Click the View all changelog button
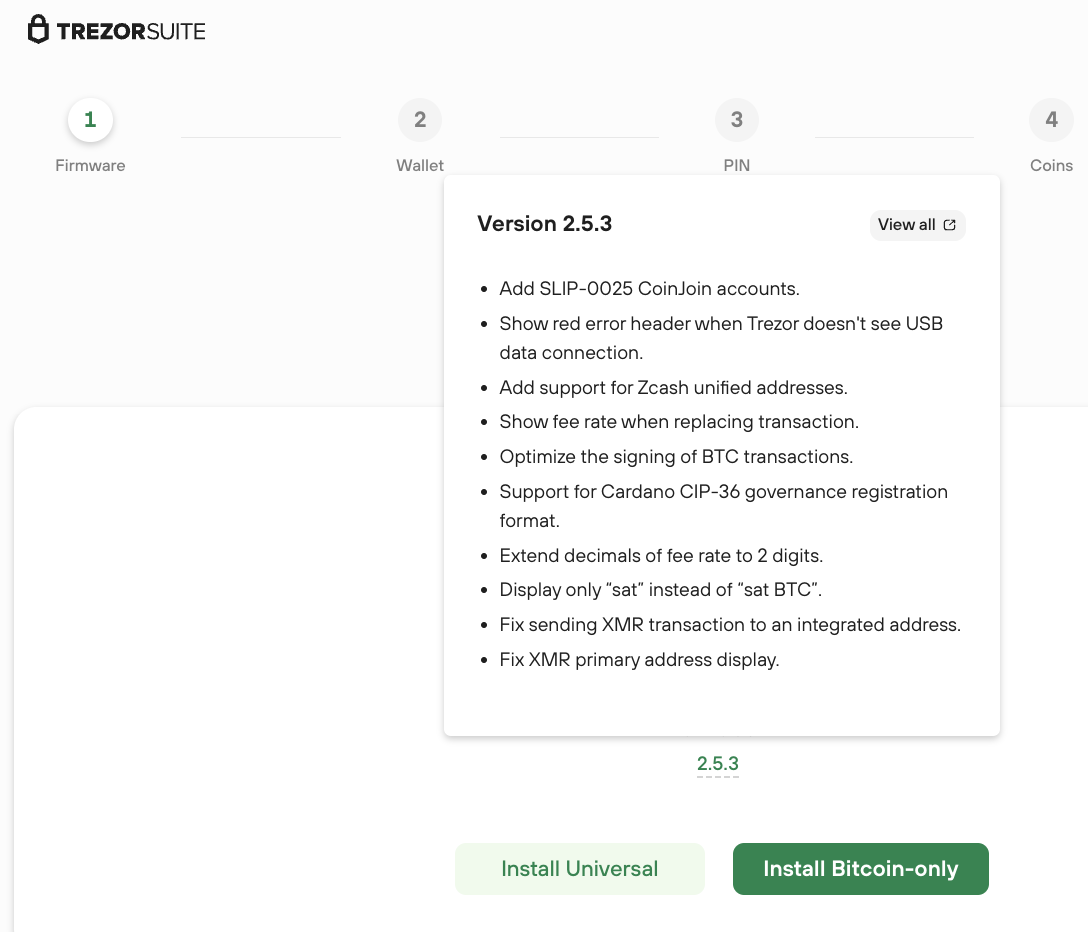This screenshot has height=932, width=1088. coord(916,224)
